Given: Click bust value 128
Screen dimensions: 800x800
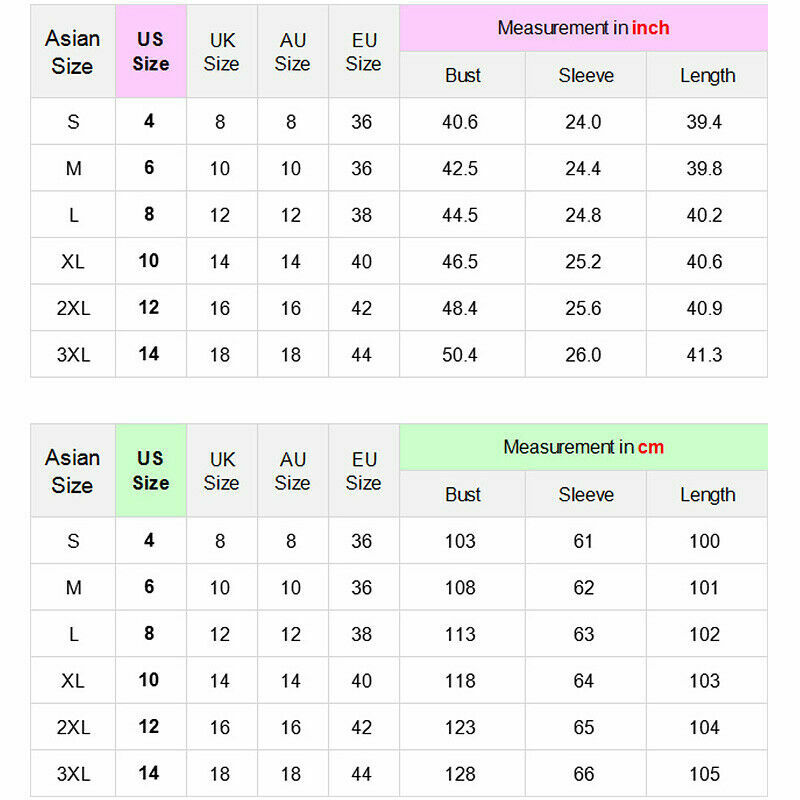Looking at the screenshot, I should point(460,774).
